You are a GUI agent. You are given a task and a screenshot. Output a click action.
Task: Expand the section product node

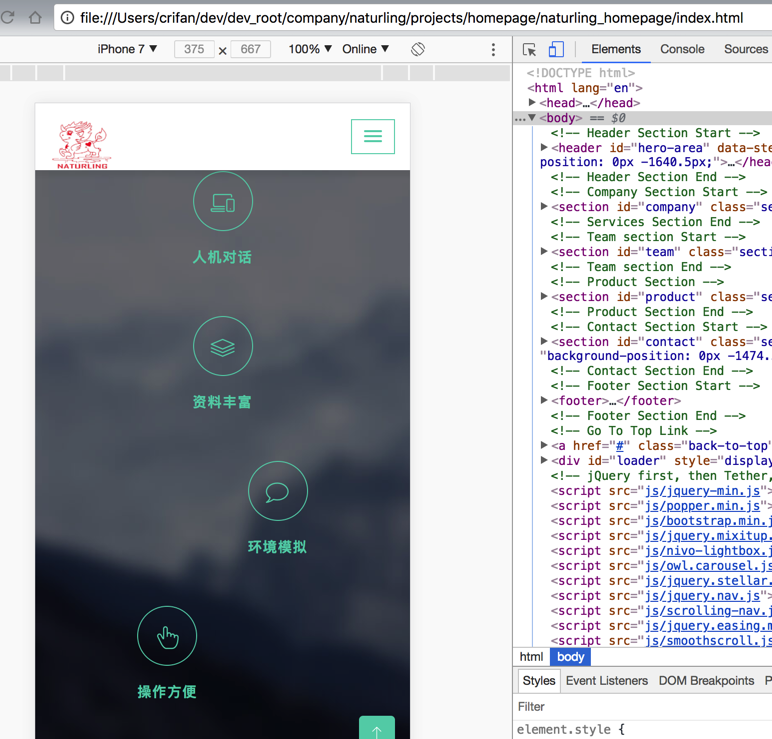click(x=544, y=296)
